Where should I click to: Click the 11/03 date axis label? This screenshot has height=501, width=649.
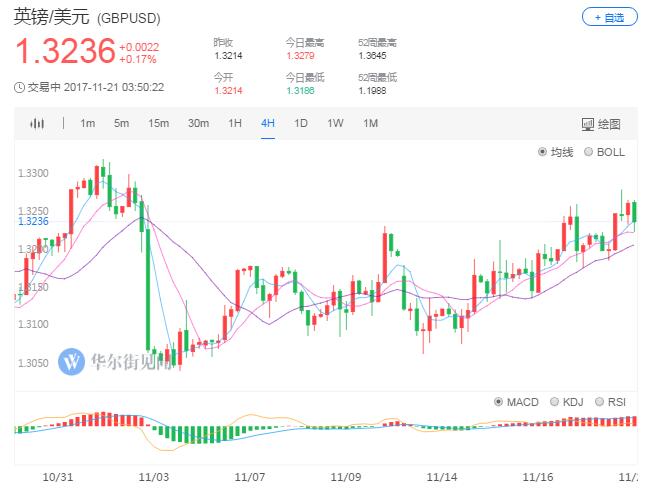[x=154, y=477]
